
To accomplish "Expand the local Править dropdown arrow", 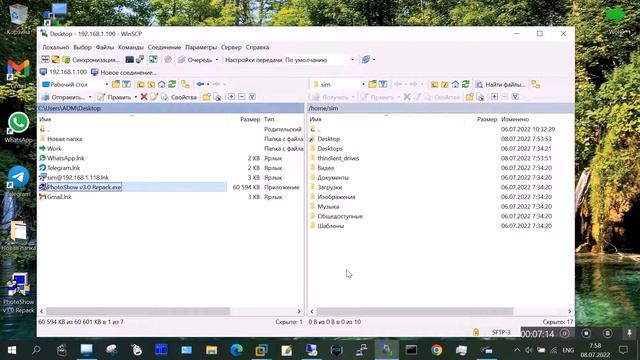I will (x=136, y=97).
